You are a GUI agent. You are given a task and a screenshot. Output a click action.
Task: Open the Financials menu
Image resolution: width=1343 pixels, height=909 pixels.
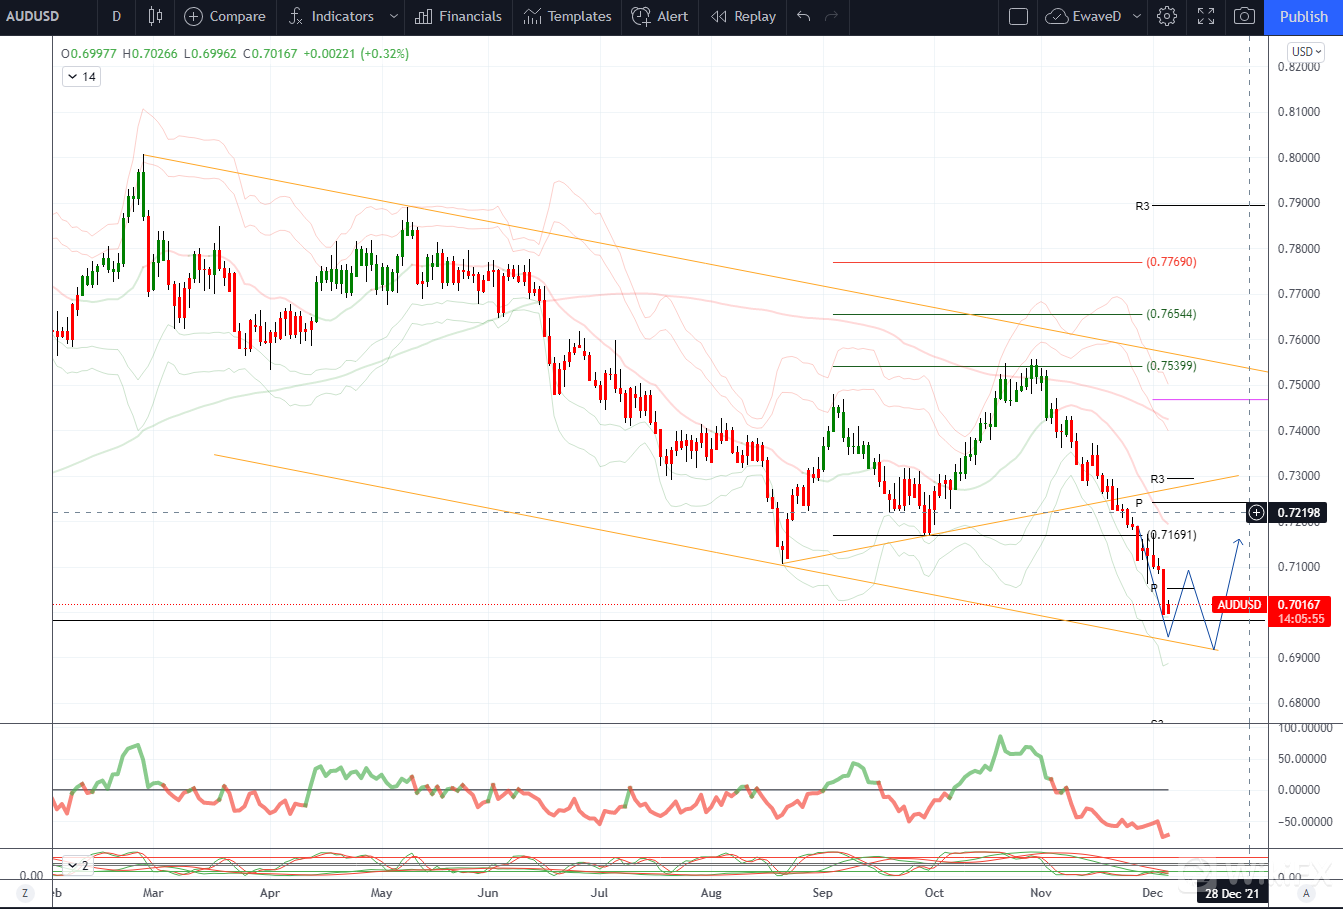point(458,16)
